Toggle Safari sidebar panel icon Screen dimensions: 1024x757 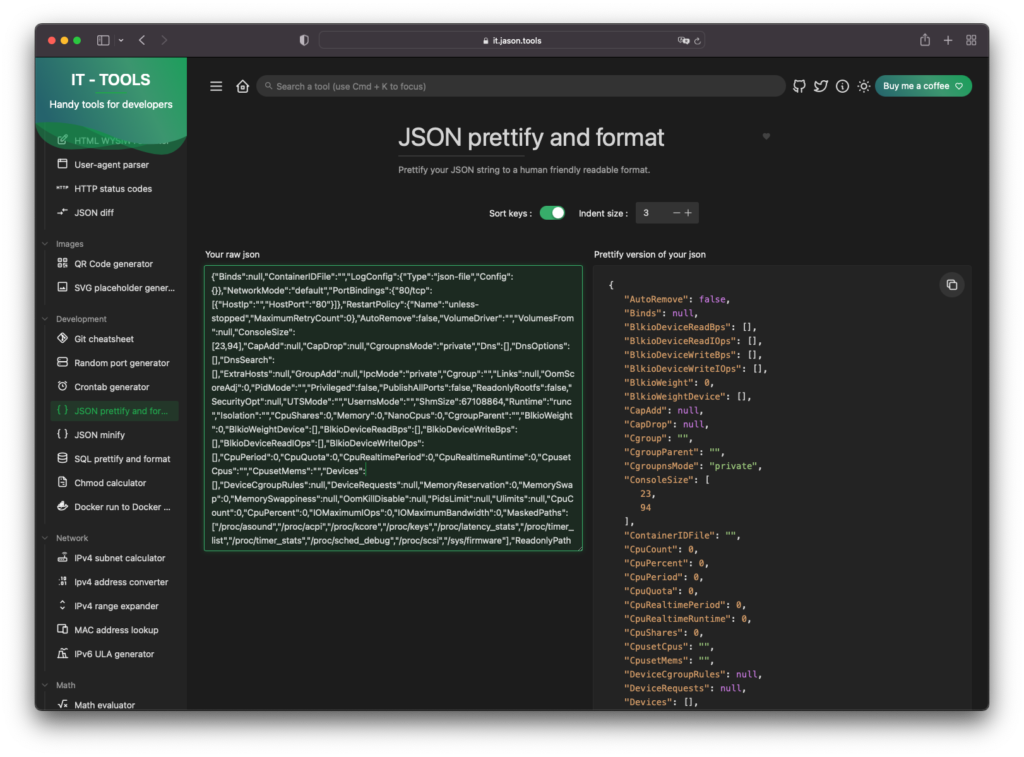103,40
